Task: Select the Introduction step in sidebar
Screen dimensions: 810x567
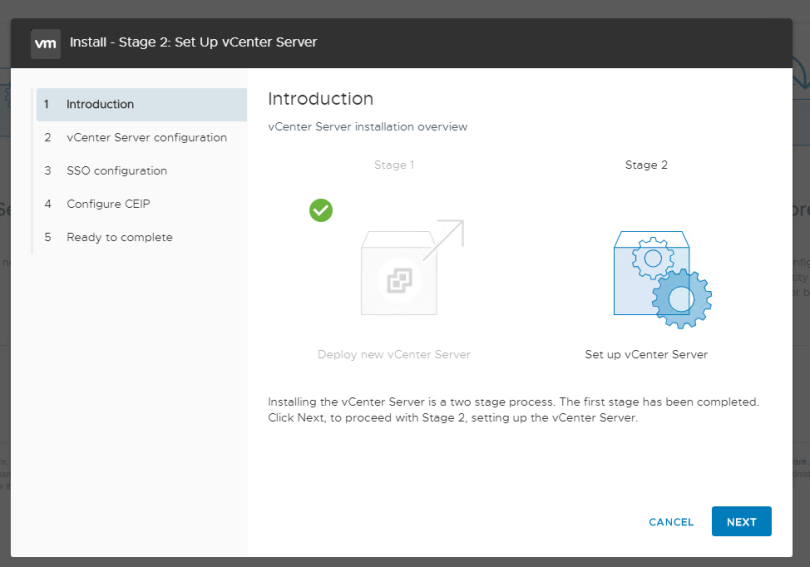Action: tap(100, 104)
